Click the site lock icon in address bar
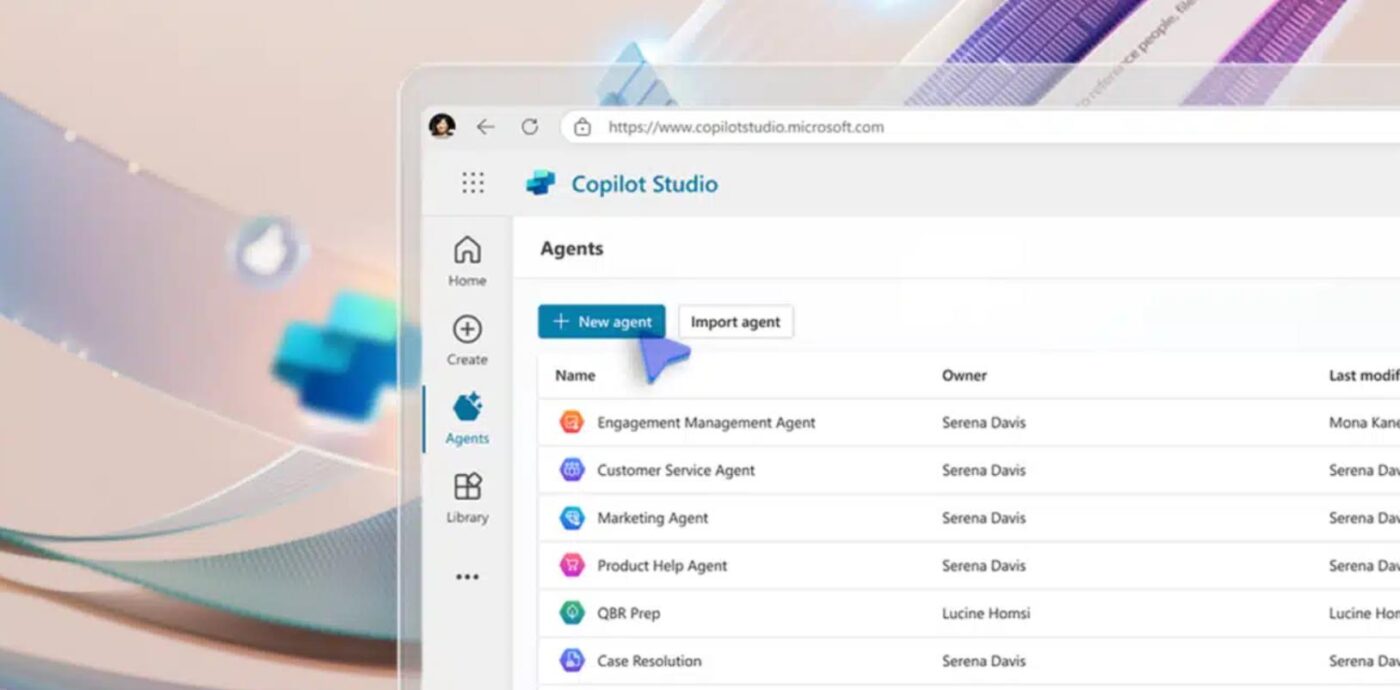The width and height of the screenshot is (1400, 690). coord(582,127)
